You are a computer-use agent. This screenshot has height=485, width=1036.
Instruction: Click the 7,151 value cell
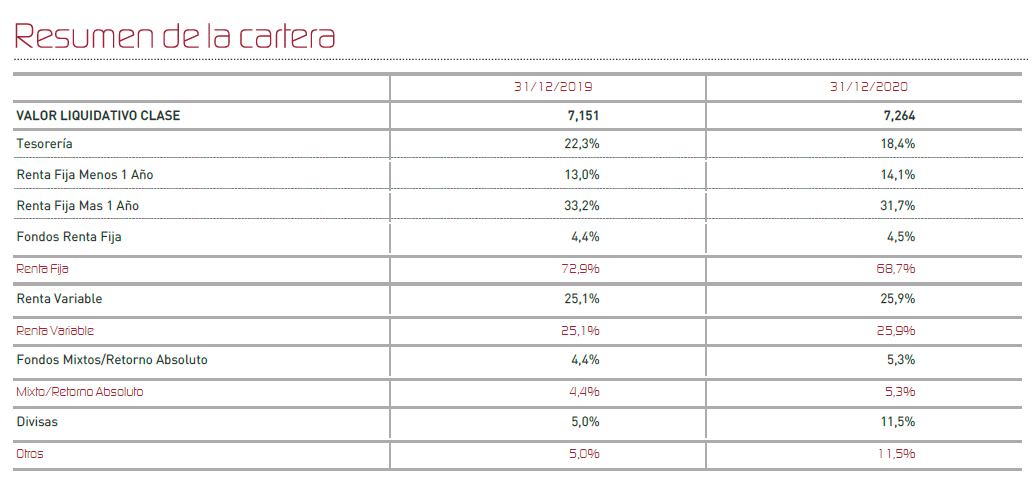[x=583, y=116]
